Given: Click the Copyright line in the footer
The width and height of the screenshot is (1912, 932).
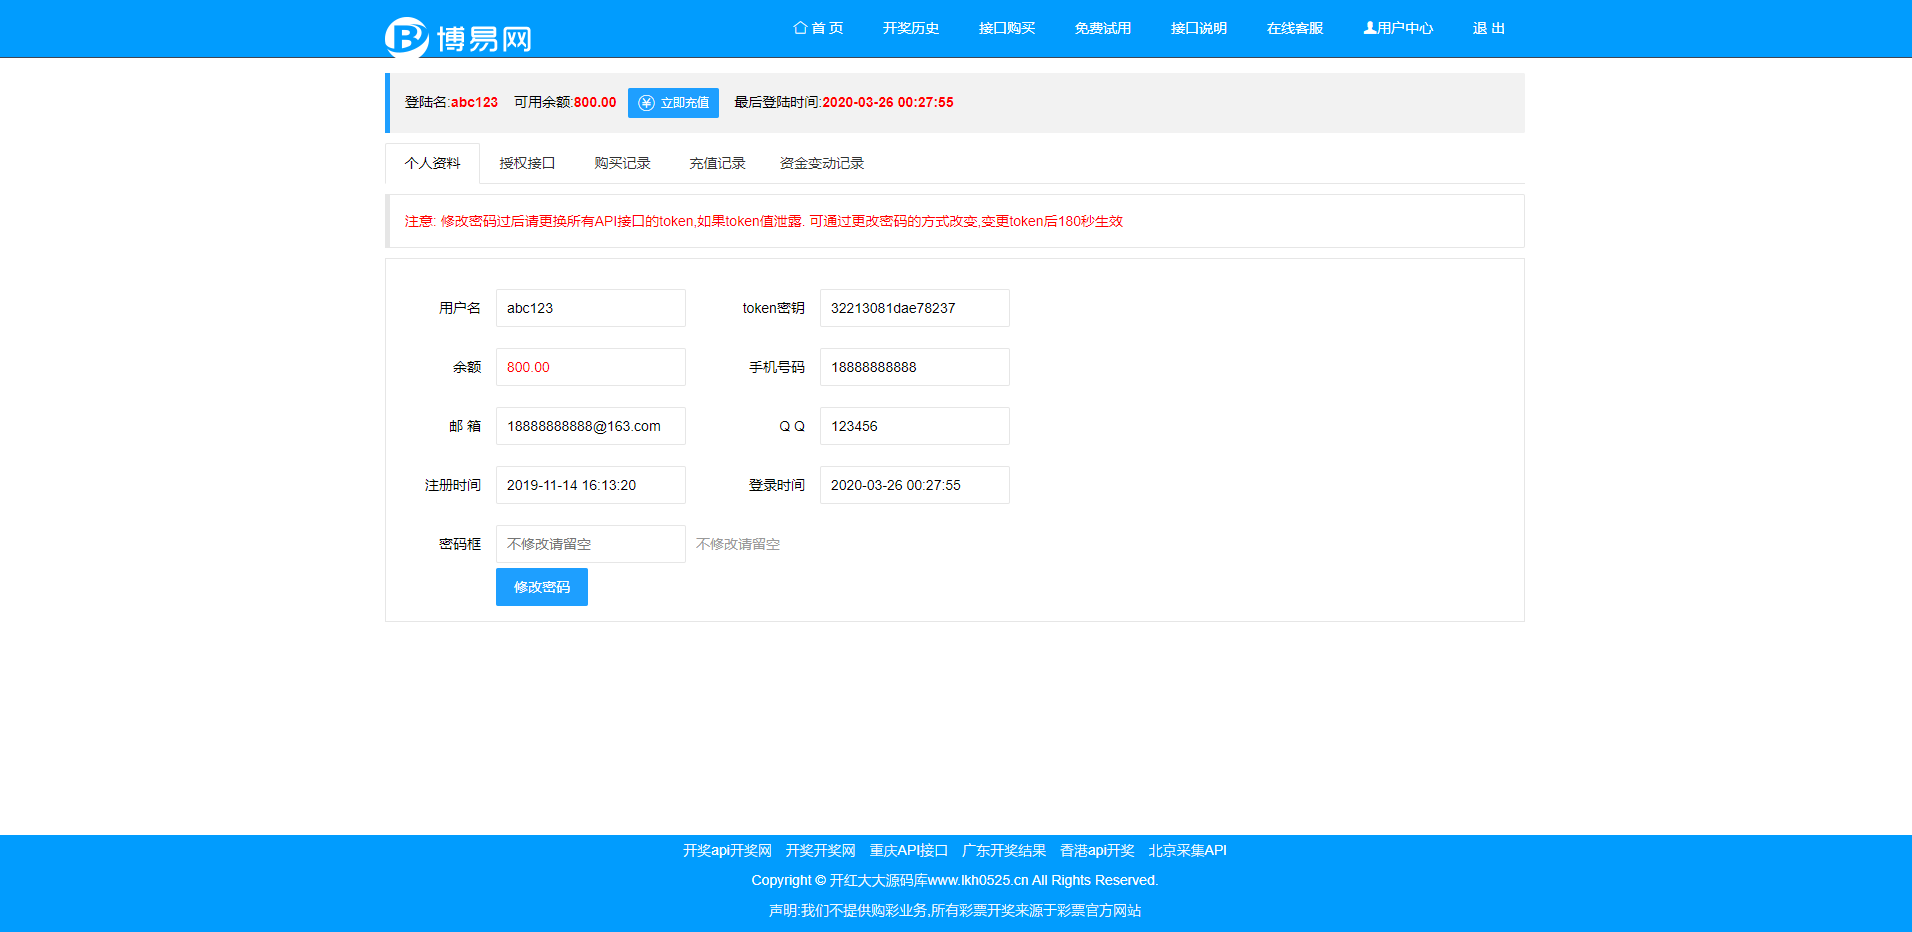Looking at the screenshot, I should 955,880.
